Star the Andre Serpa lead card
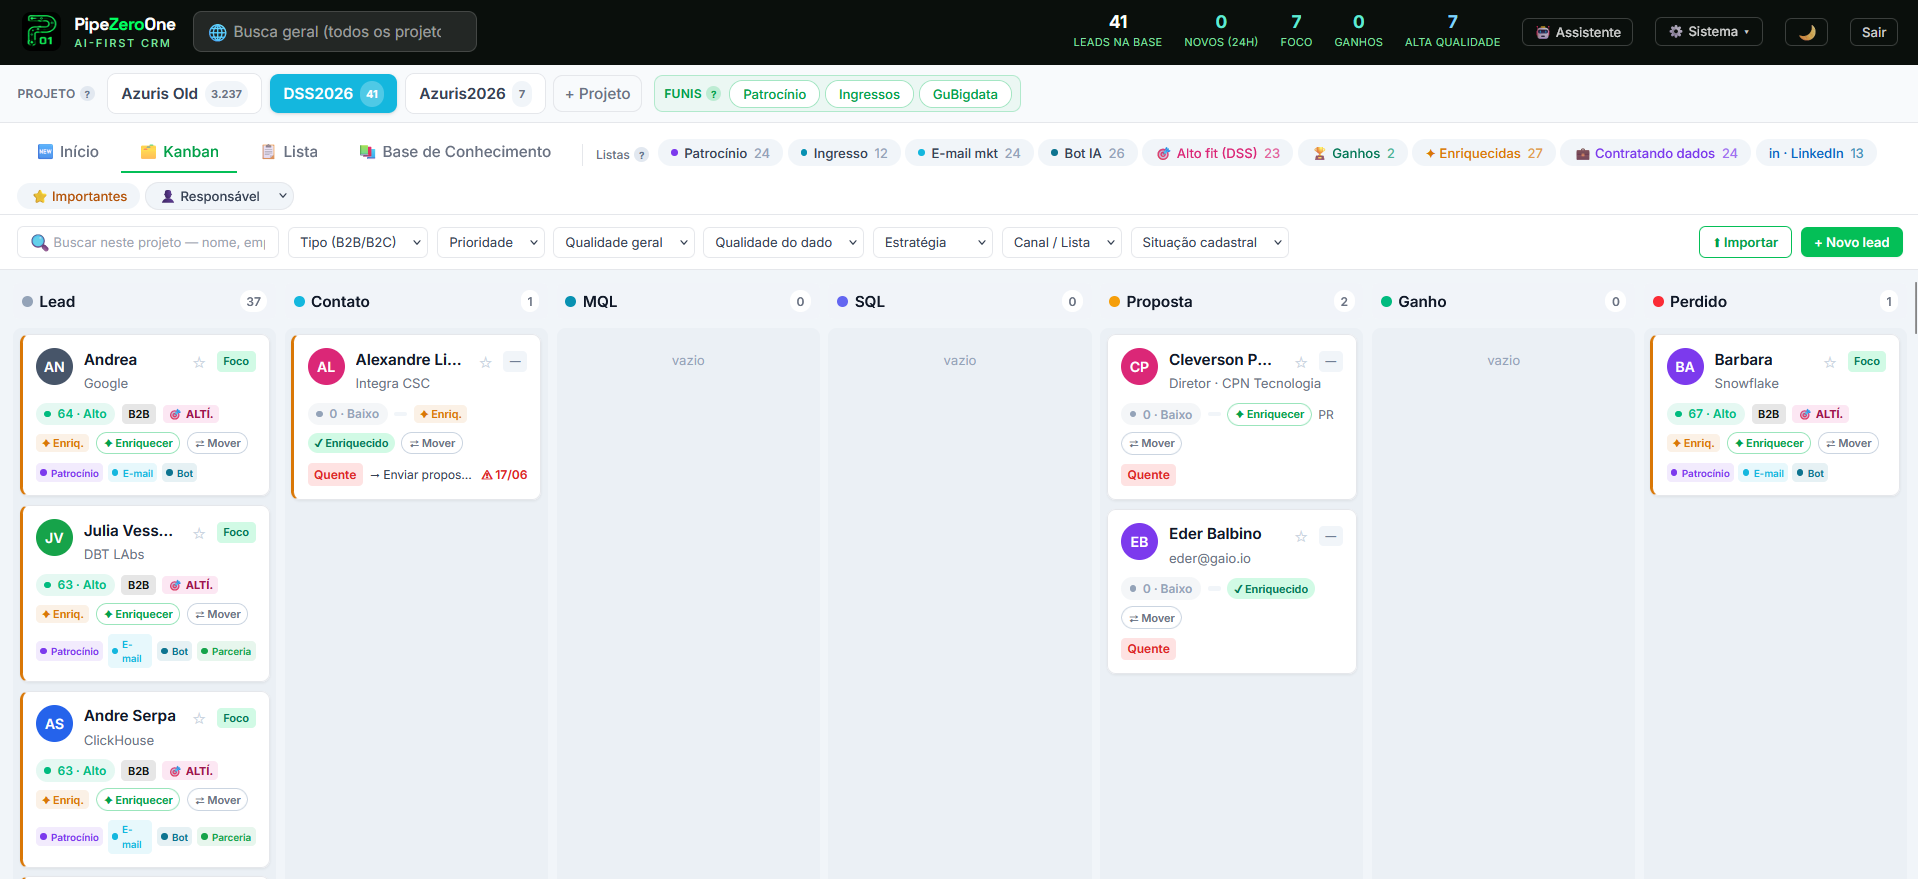 (199, 718)
